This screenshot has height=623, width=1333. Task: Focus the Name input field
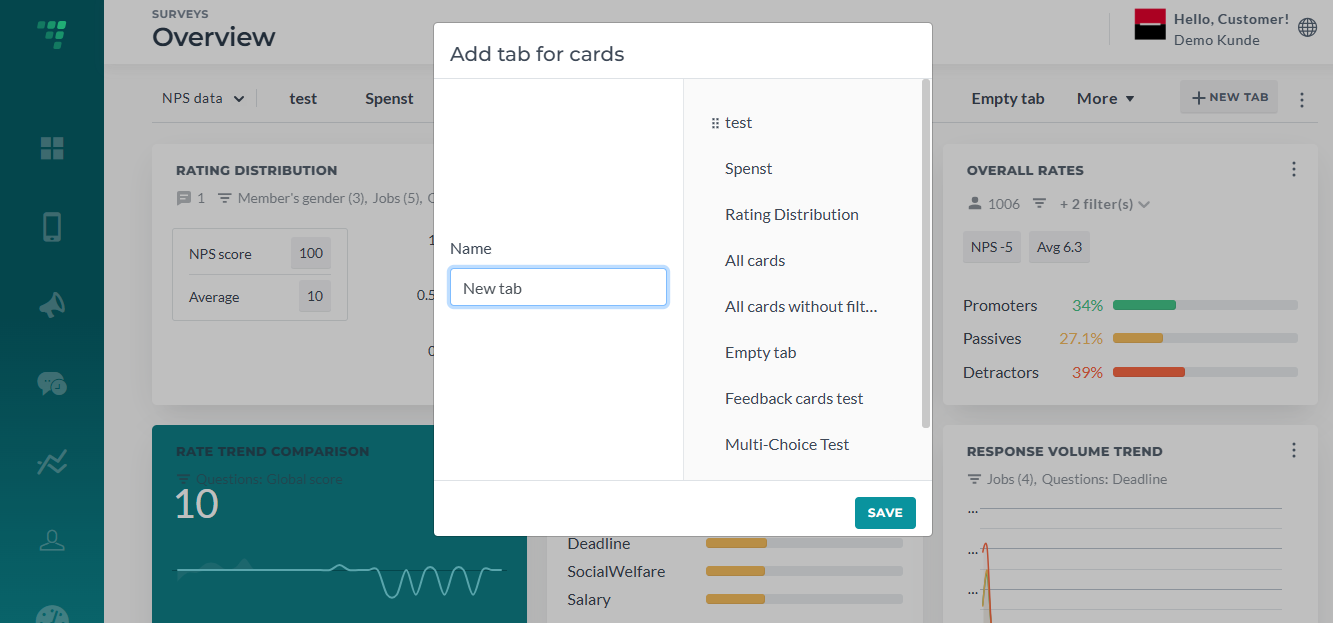click(558, 287)
